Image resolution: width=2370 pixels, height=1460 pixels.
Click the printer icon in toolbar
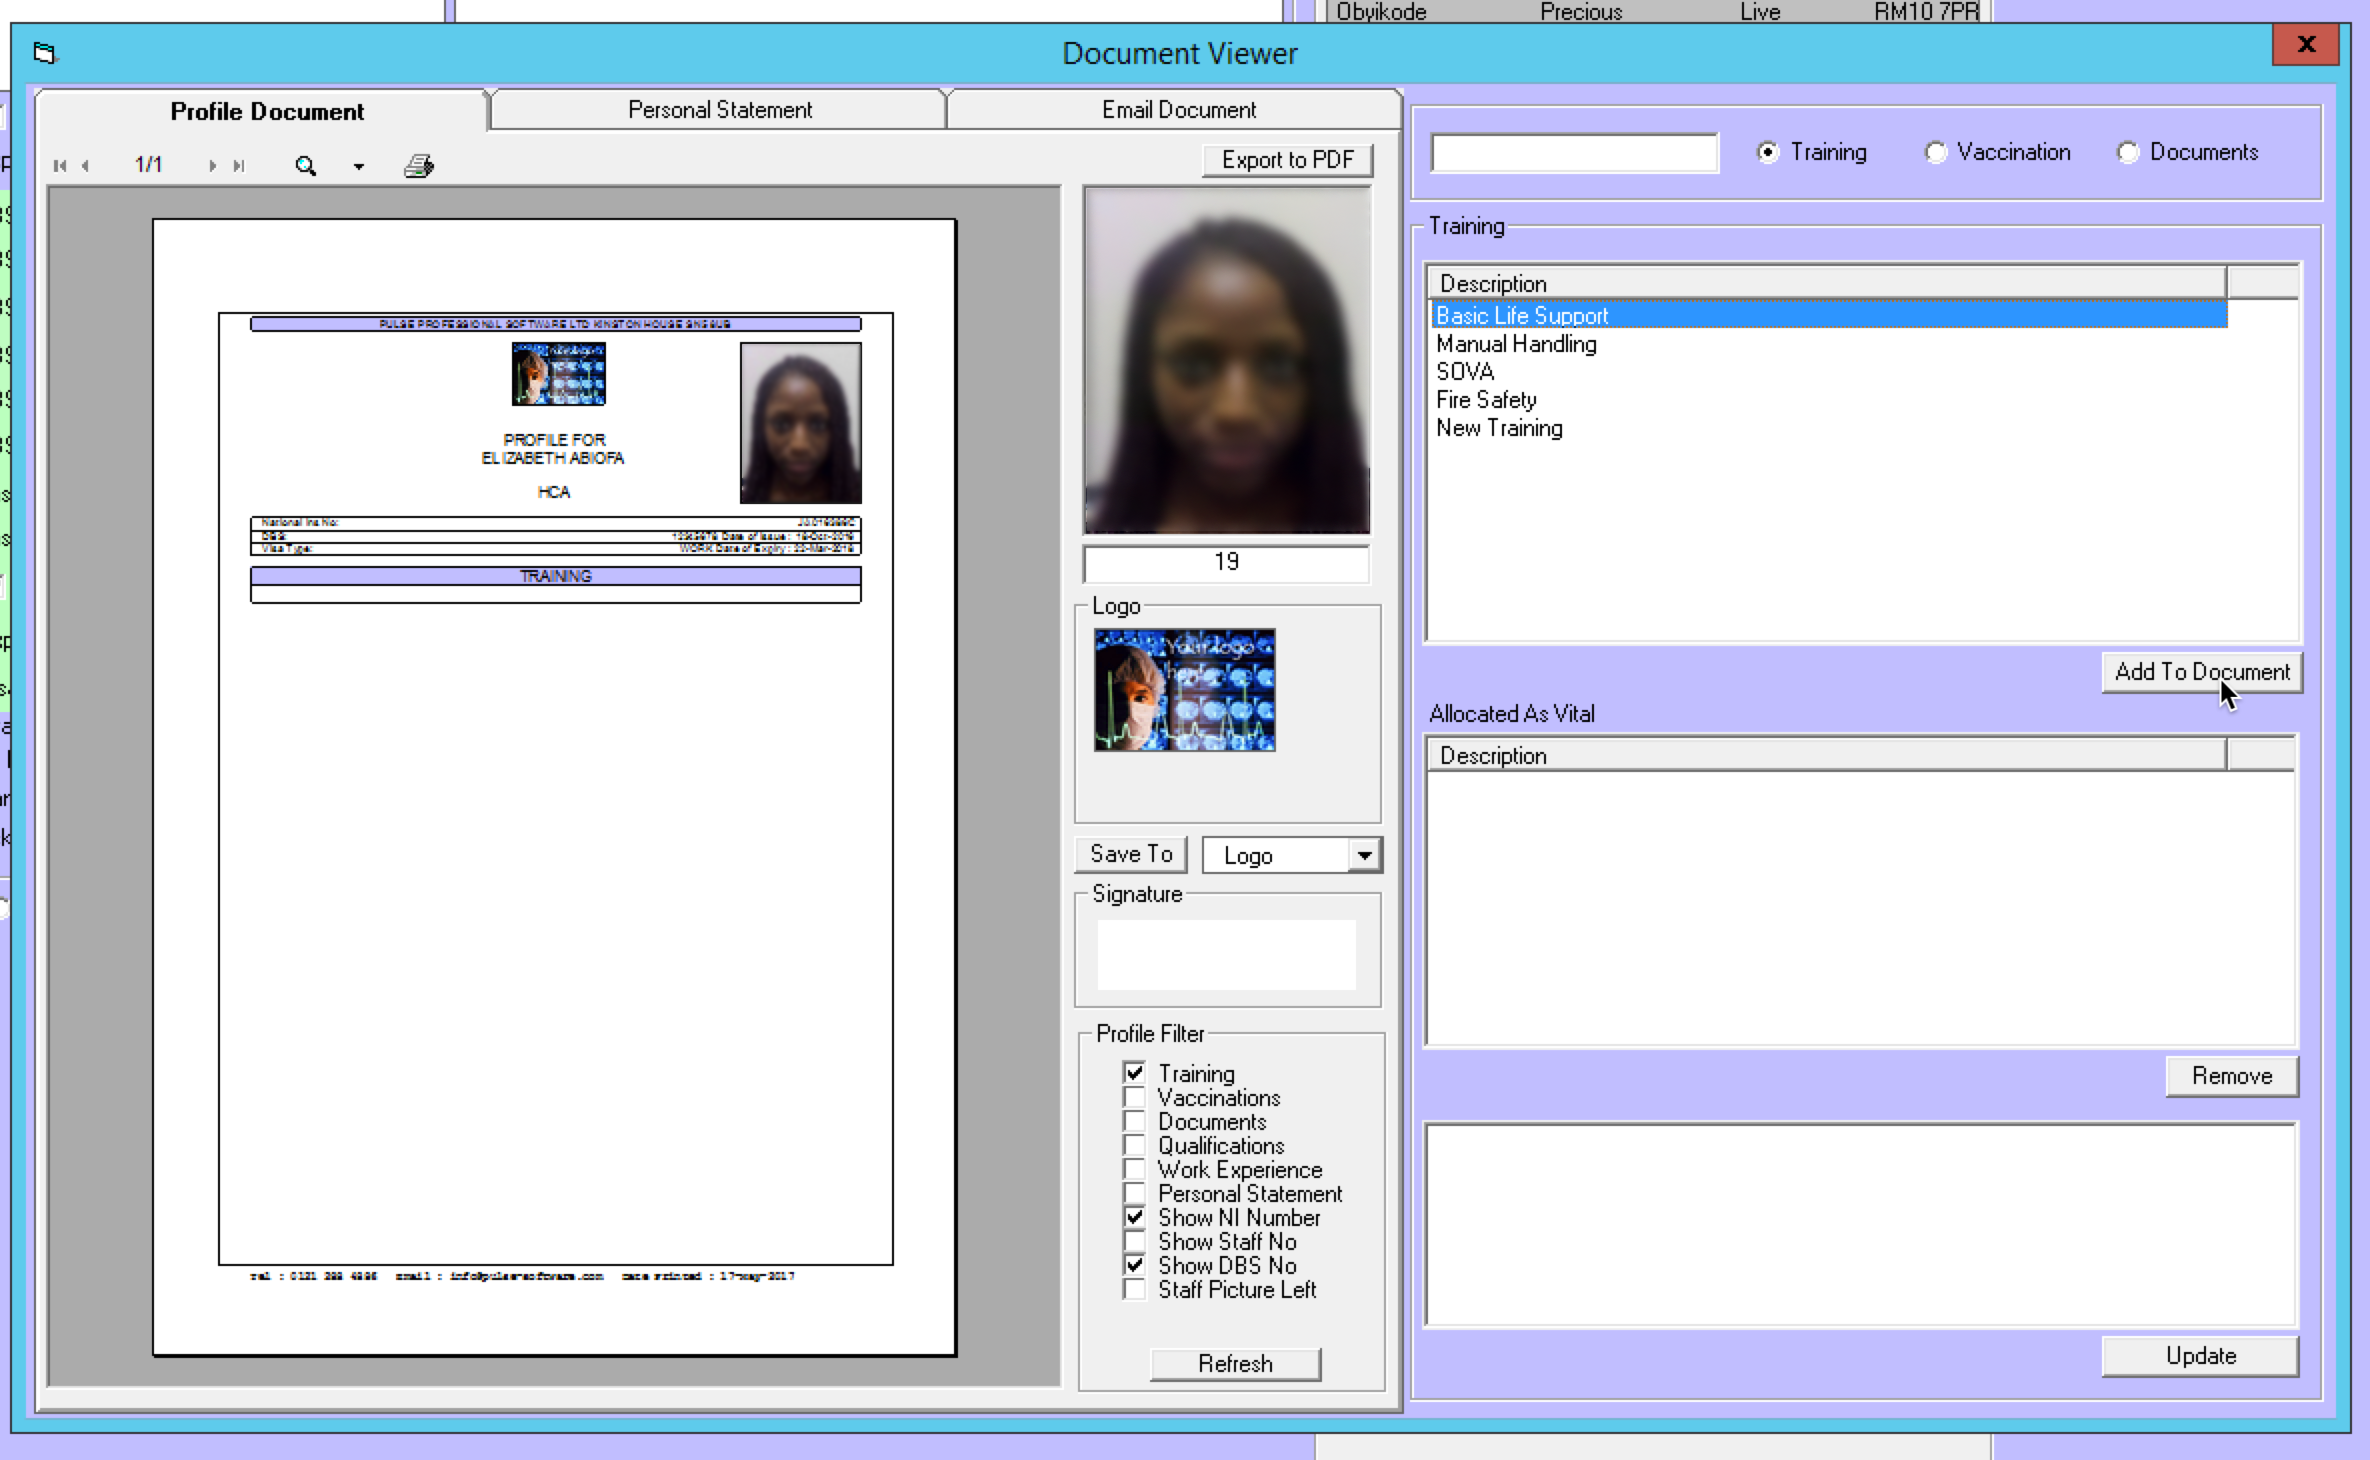(x=418, y=166)
